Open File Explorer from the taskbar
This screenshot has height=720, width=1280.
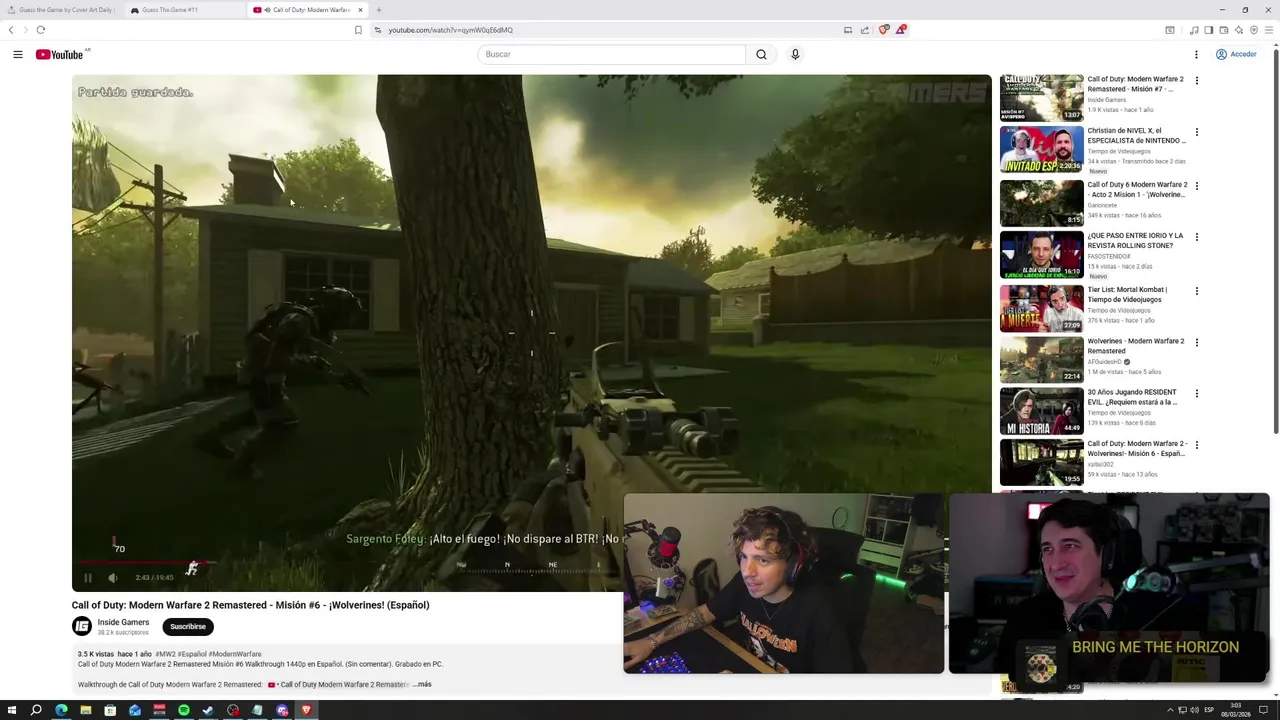[86, 710]
